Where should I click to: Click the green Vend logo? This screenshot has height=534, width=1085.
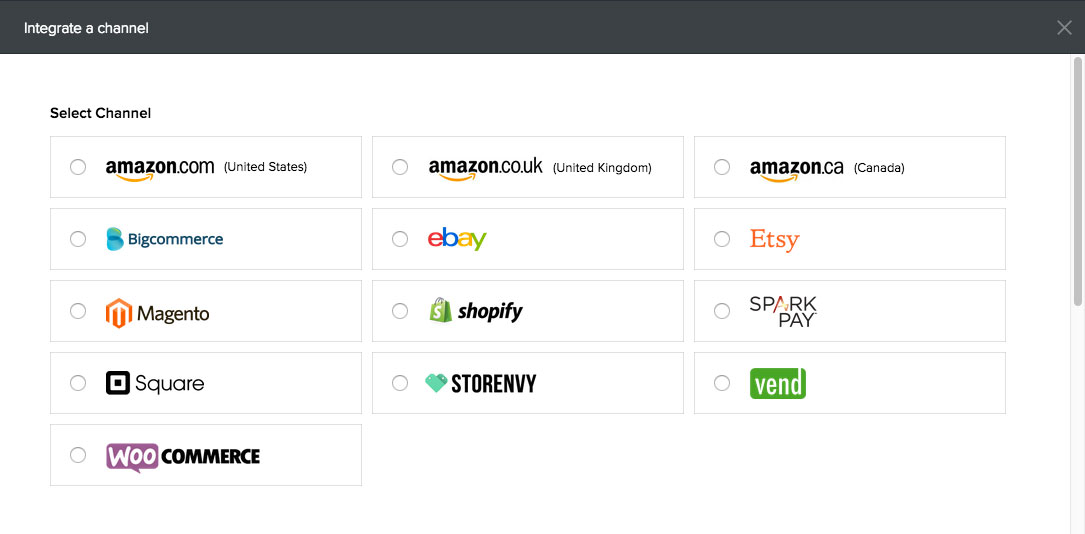point(778,383)
